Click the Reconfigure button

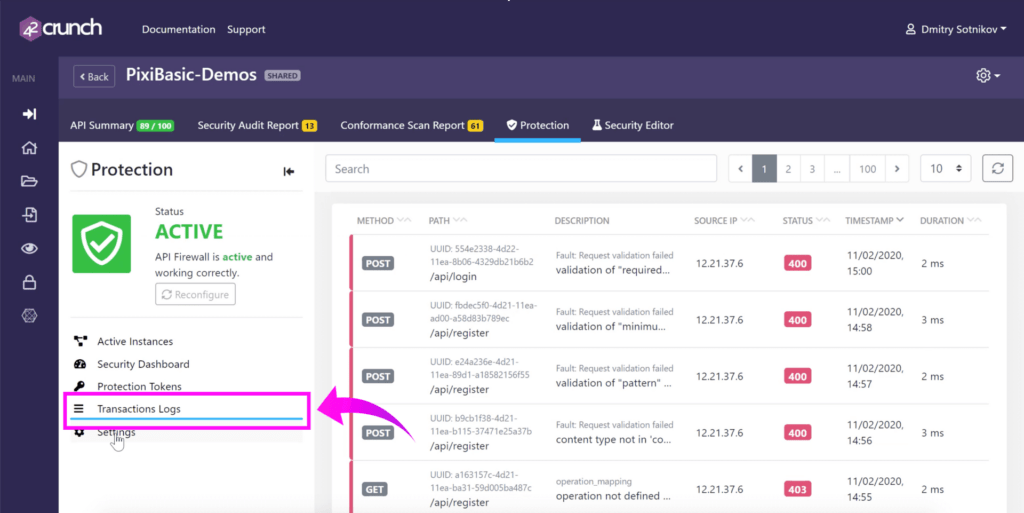coord(195,294)
